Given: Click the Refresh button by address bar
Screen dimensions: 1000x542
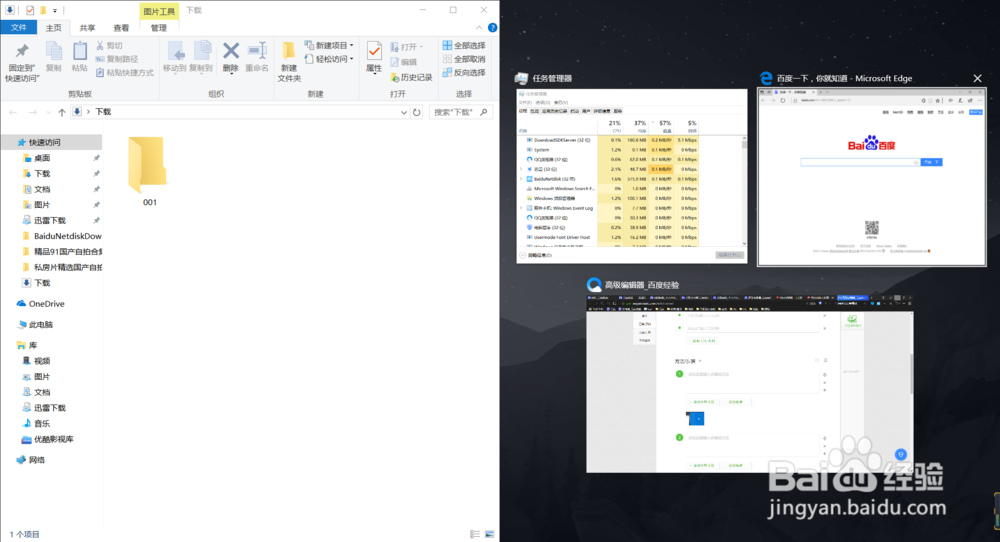Looking at the screenshot, I should tap(416, 112).
